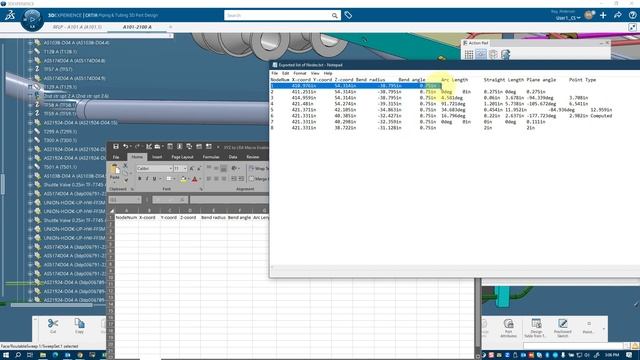Image resolution: width=640 pixels, height=360 pixels.
Task: Toggle Underline in Excel Font group
Action: pyautogui.click(x=154, y=179)
